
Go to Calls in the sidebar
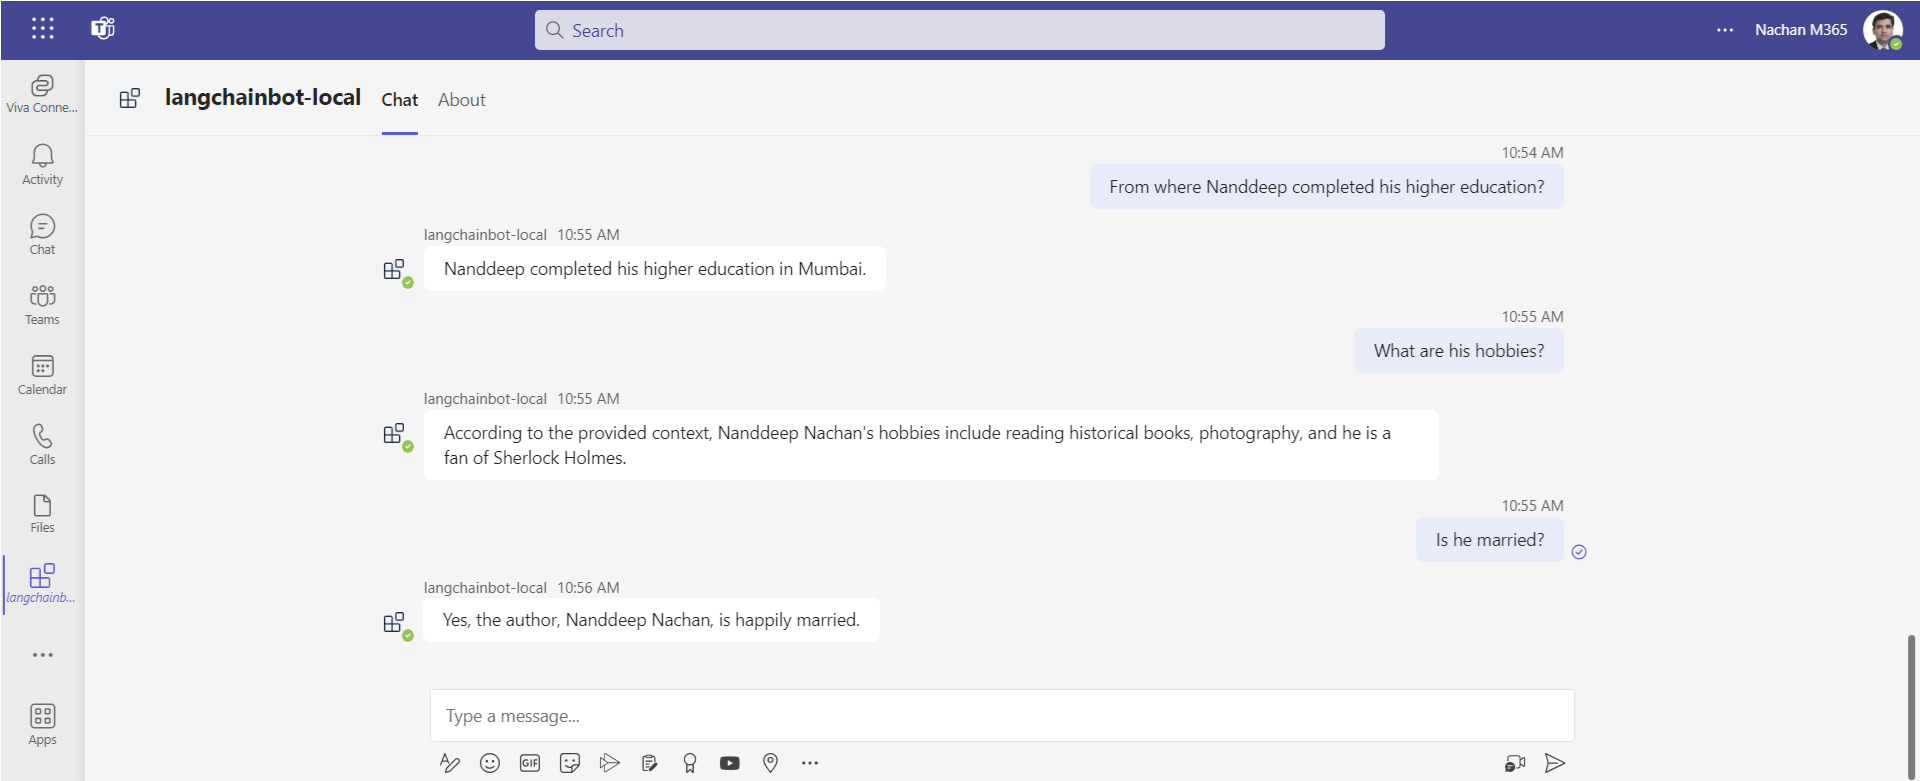(x=42, y=445)
